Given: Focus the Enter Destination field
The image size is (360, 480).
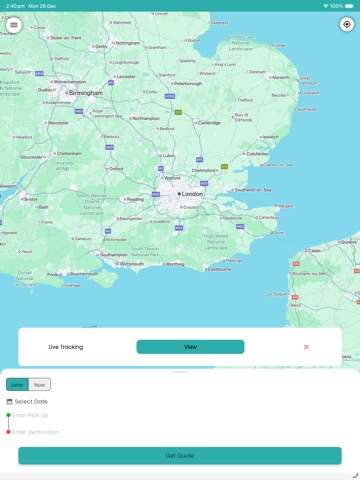Looking at the screenshot, I should point(36,432).
